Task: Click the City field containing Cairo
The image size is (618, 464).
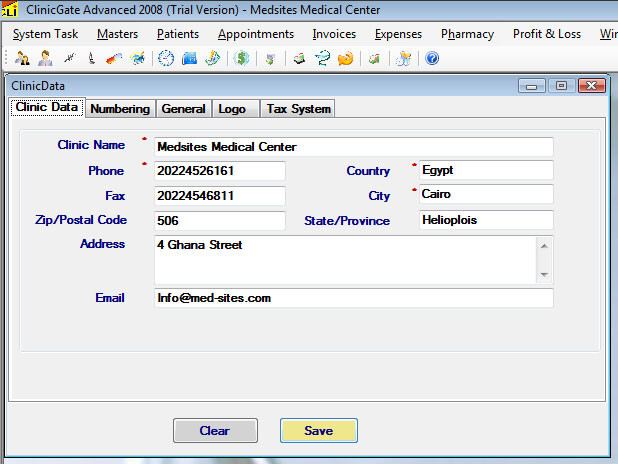Action: tap(486, 194)
